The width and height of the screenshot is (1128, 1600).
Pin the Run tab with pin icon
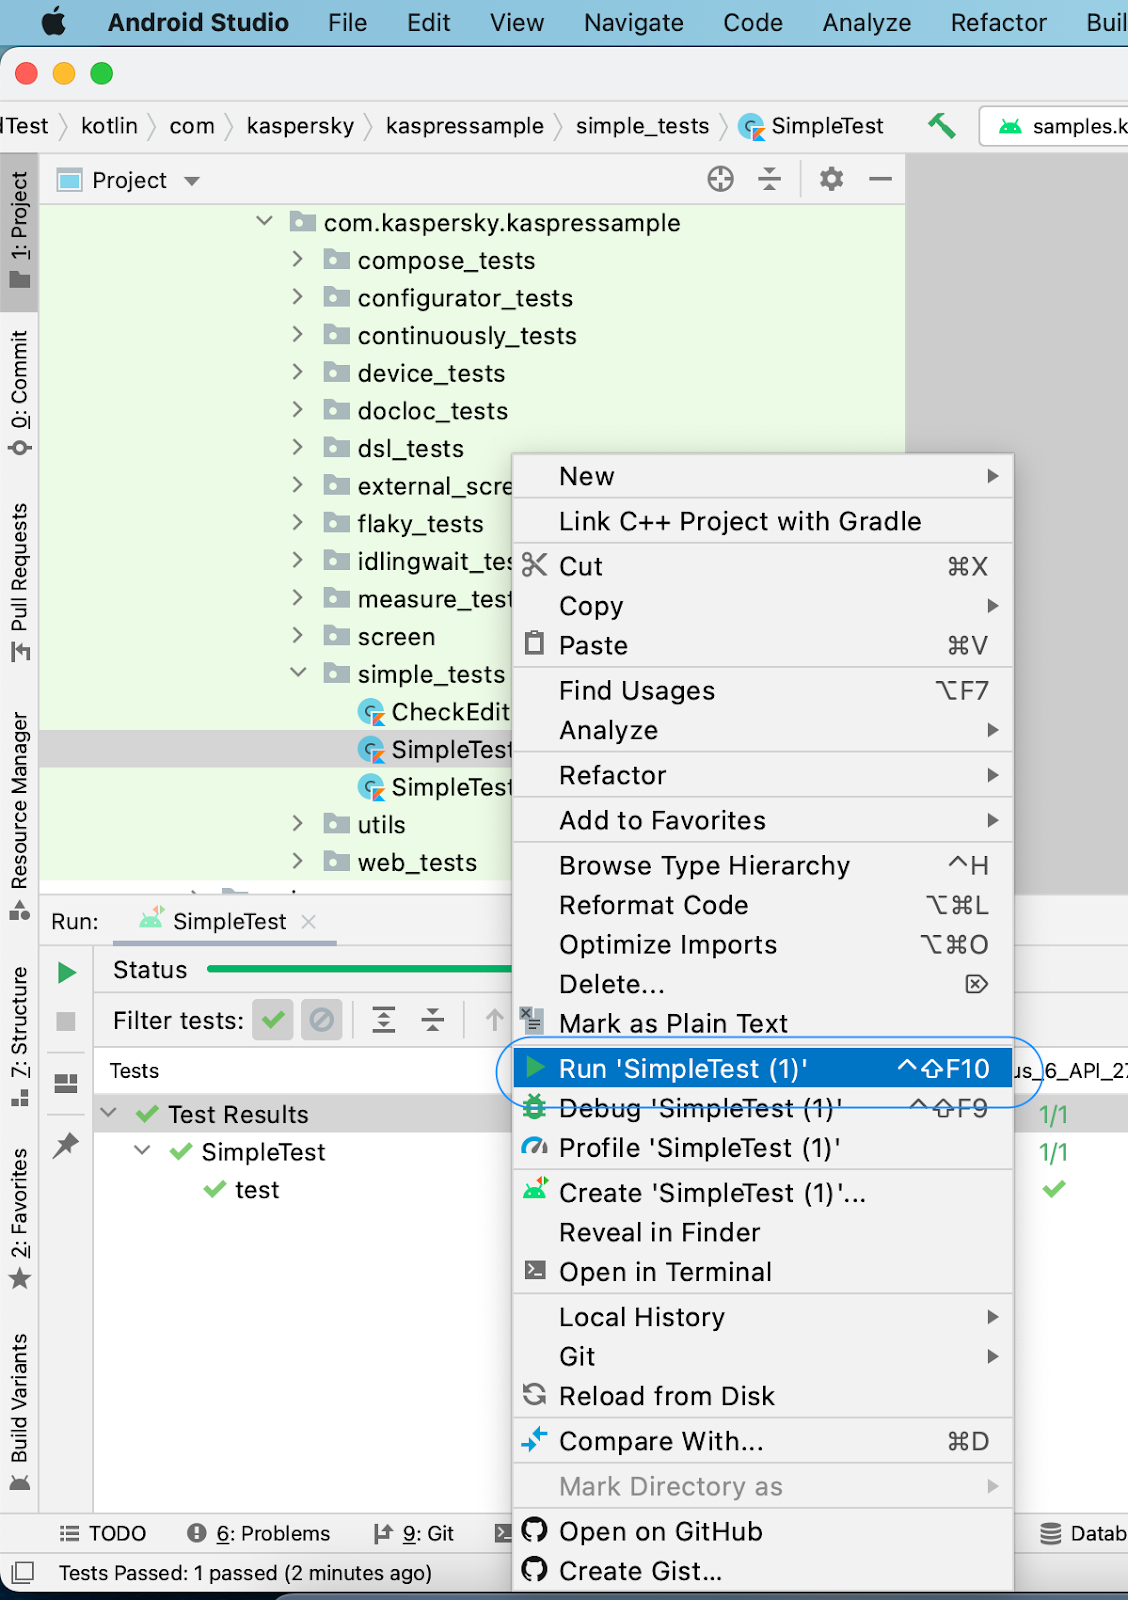click(x=66, y=1145)
